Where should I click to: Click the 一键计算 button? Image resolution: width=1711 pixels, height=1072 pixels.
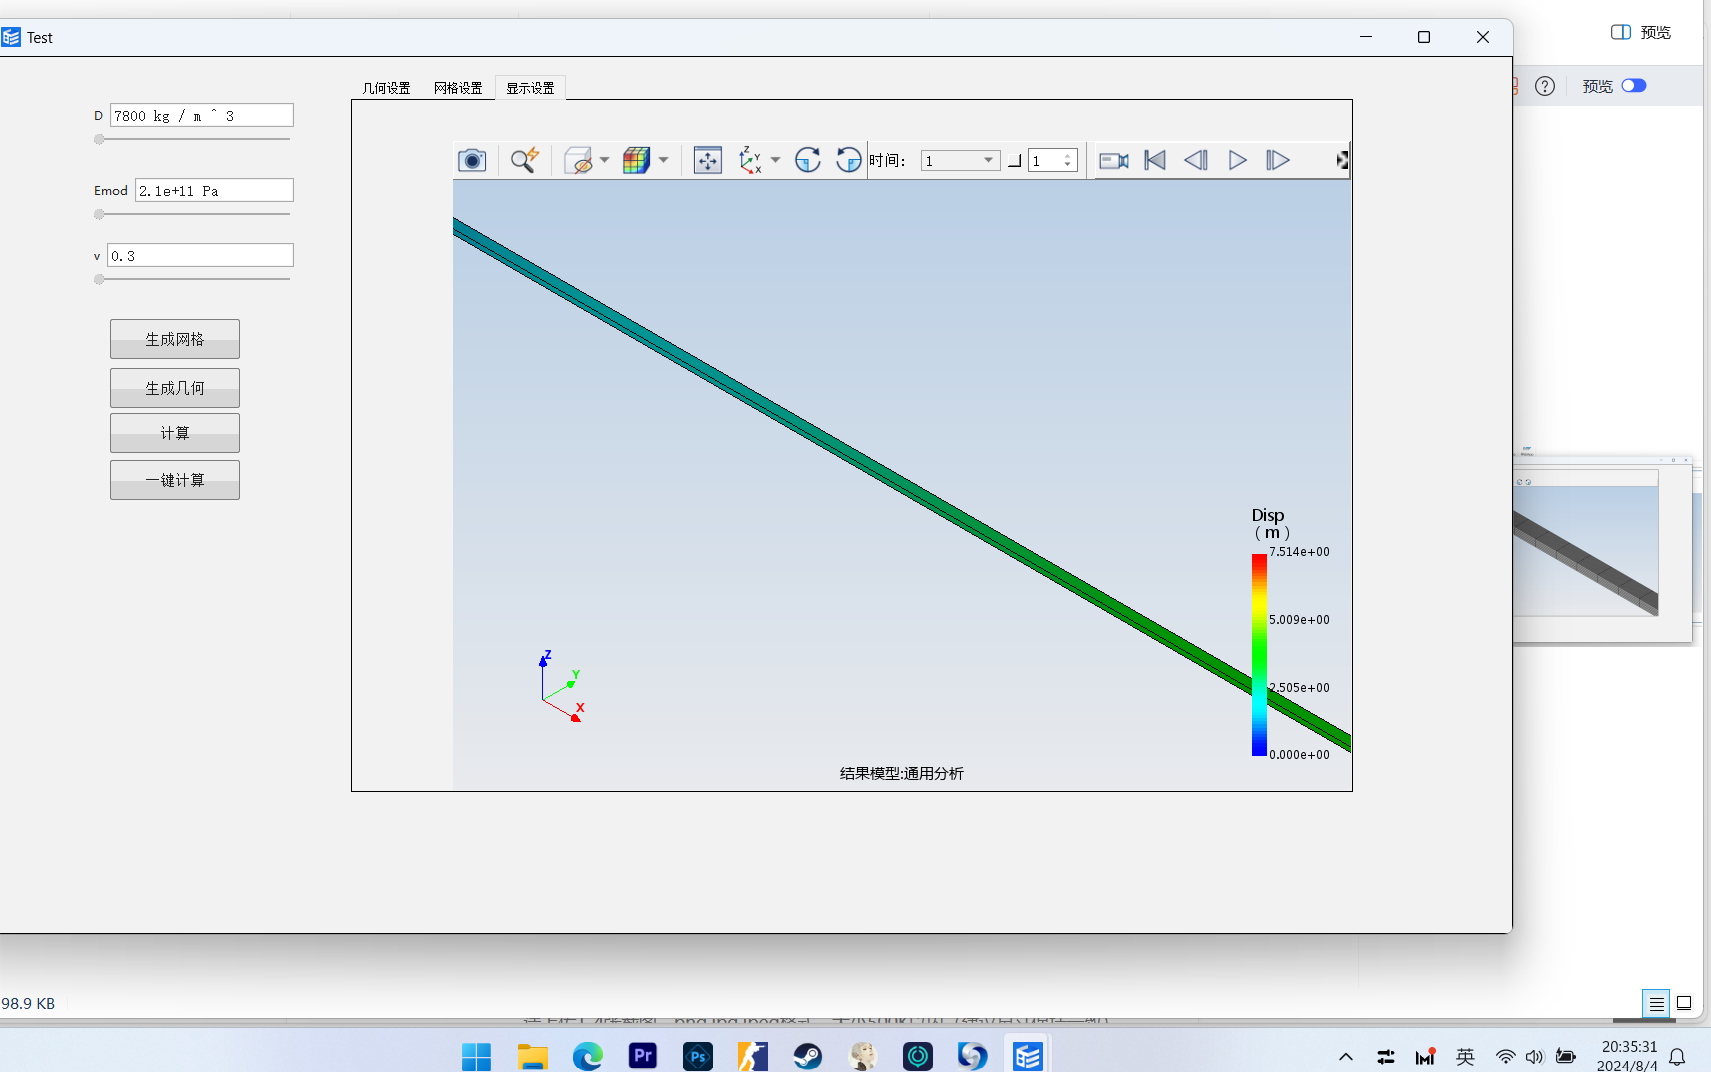(x=175, y=480)
